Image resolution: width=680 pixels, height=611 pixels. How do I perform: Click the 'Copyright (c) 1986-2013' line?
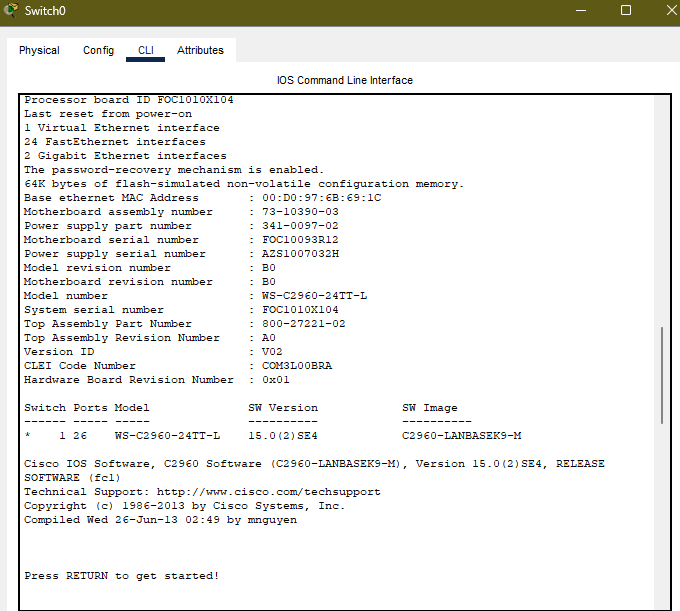[x=184, y=506]
